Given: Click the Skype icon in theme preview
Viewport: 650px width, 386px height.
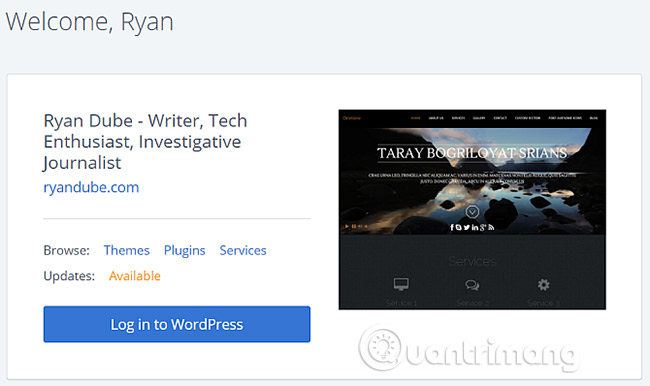Looking at the screenshot, I should click(x=458, y=227).
